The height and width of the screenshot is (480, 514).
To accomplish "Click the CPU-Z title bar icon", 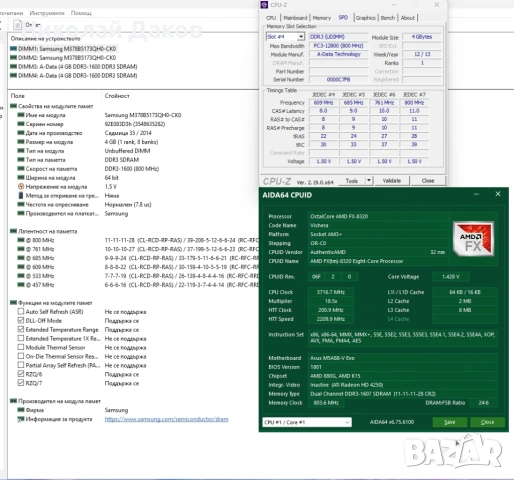I will coord(264,5).
